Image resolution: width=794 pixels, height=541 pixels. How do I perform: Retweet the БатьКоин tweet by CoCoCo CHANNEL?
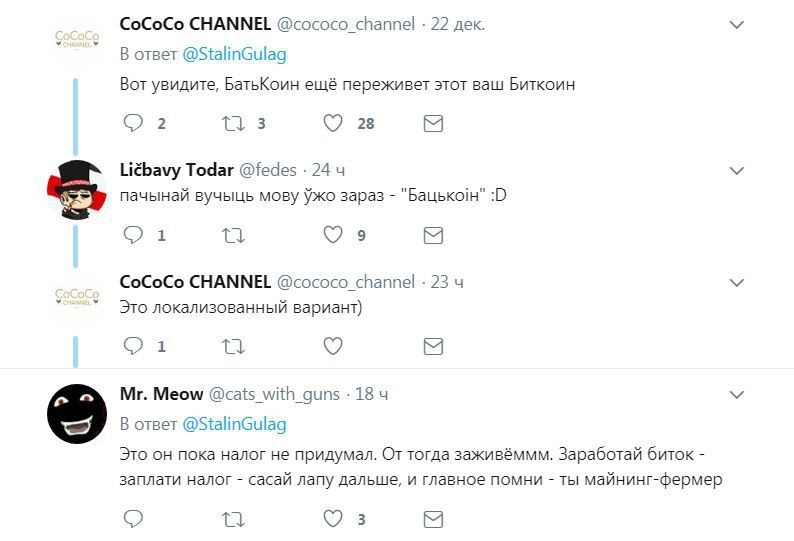(x=232, y=123)
